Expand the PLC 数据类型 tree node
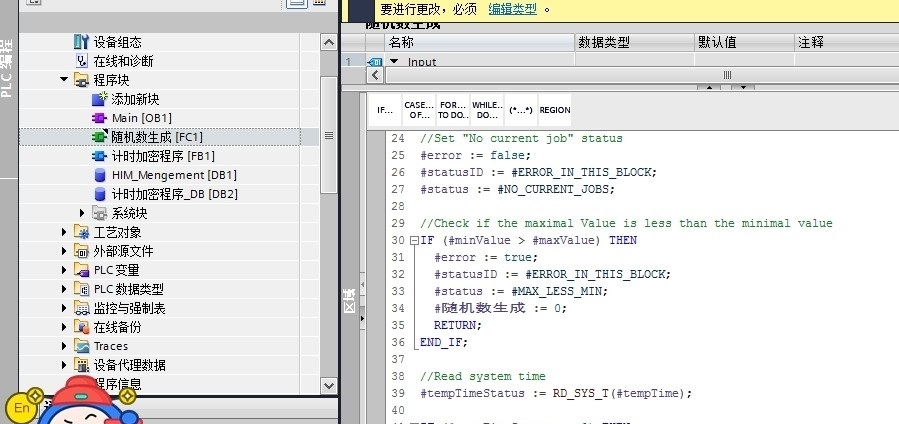The image size is (899, 424). tap(64, 289)
